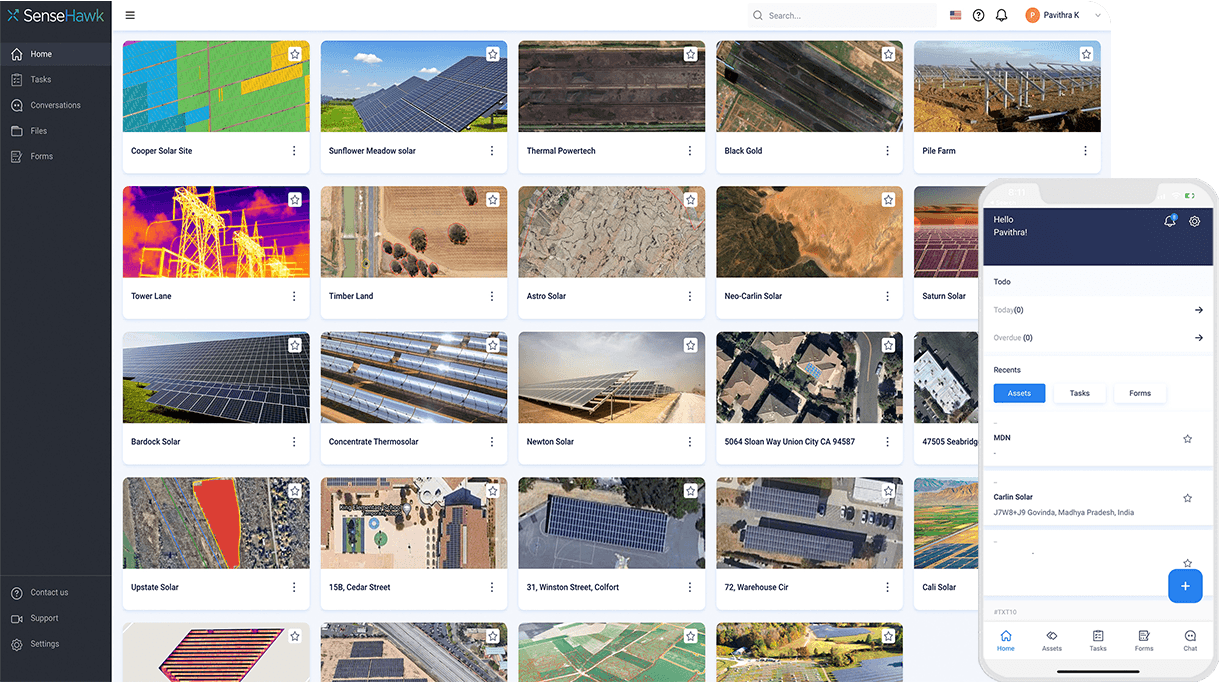Favorite the Sunflower Meadow solar card star
Viewport: 1222px width, 682px height.
(493, 54)
